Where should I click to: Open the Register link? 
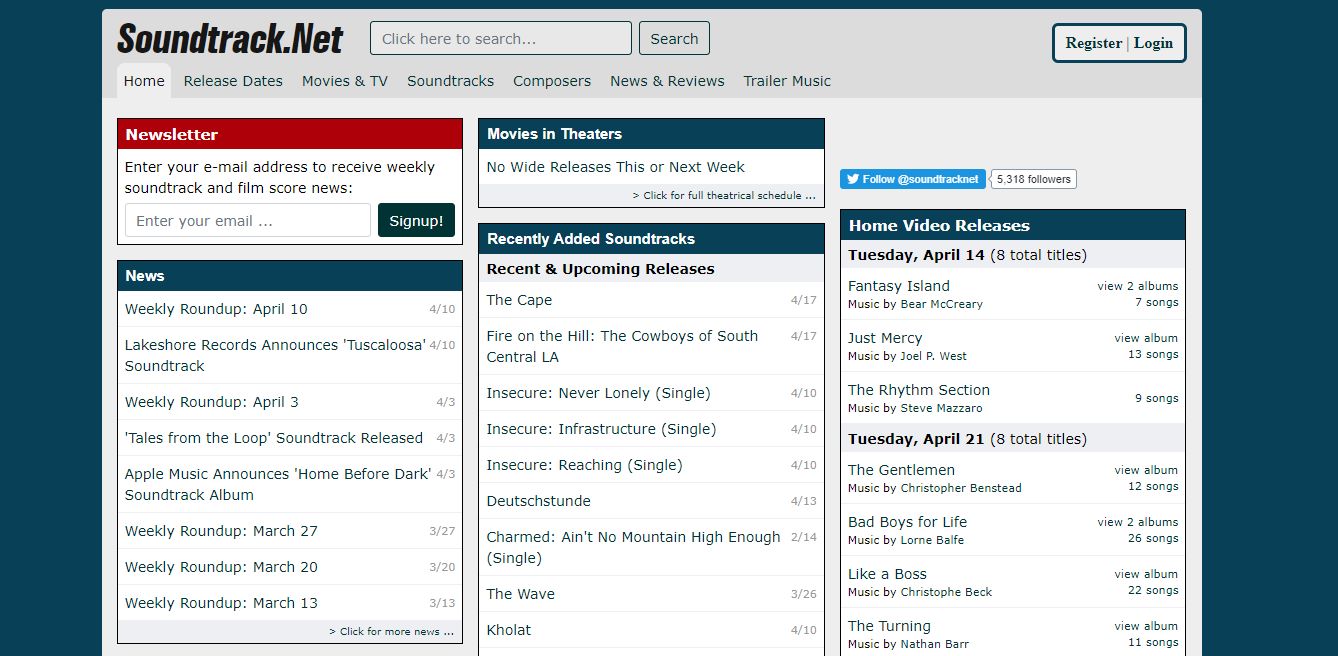pyautogui.click(x=1094, y=43)
